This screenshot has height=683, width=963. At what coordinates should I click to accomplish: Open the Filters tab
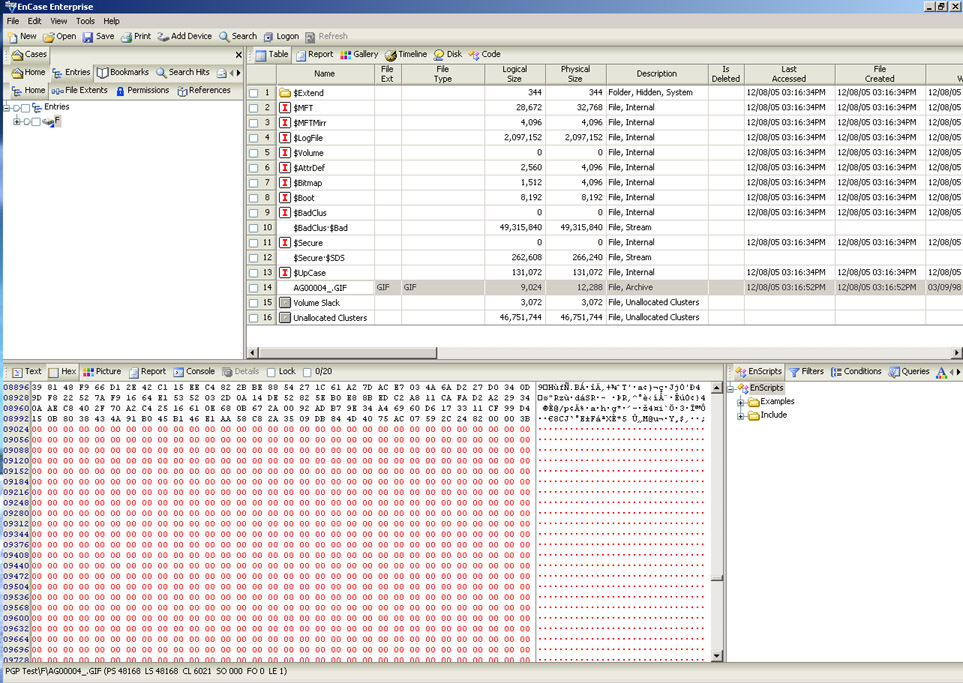coord(806,372)
